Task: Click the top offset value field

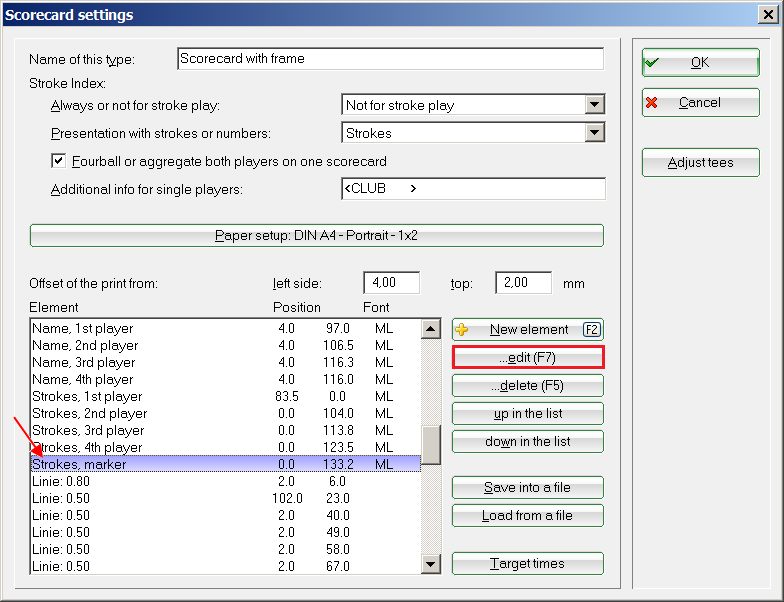Action: pos(523,283)
